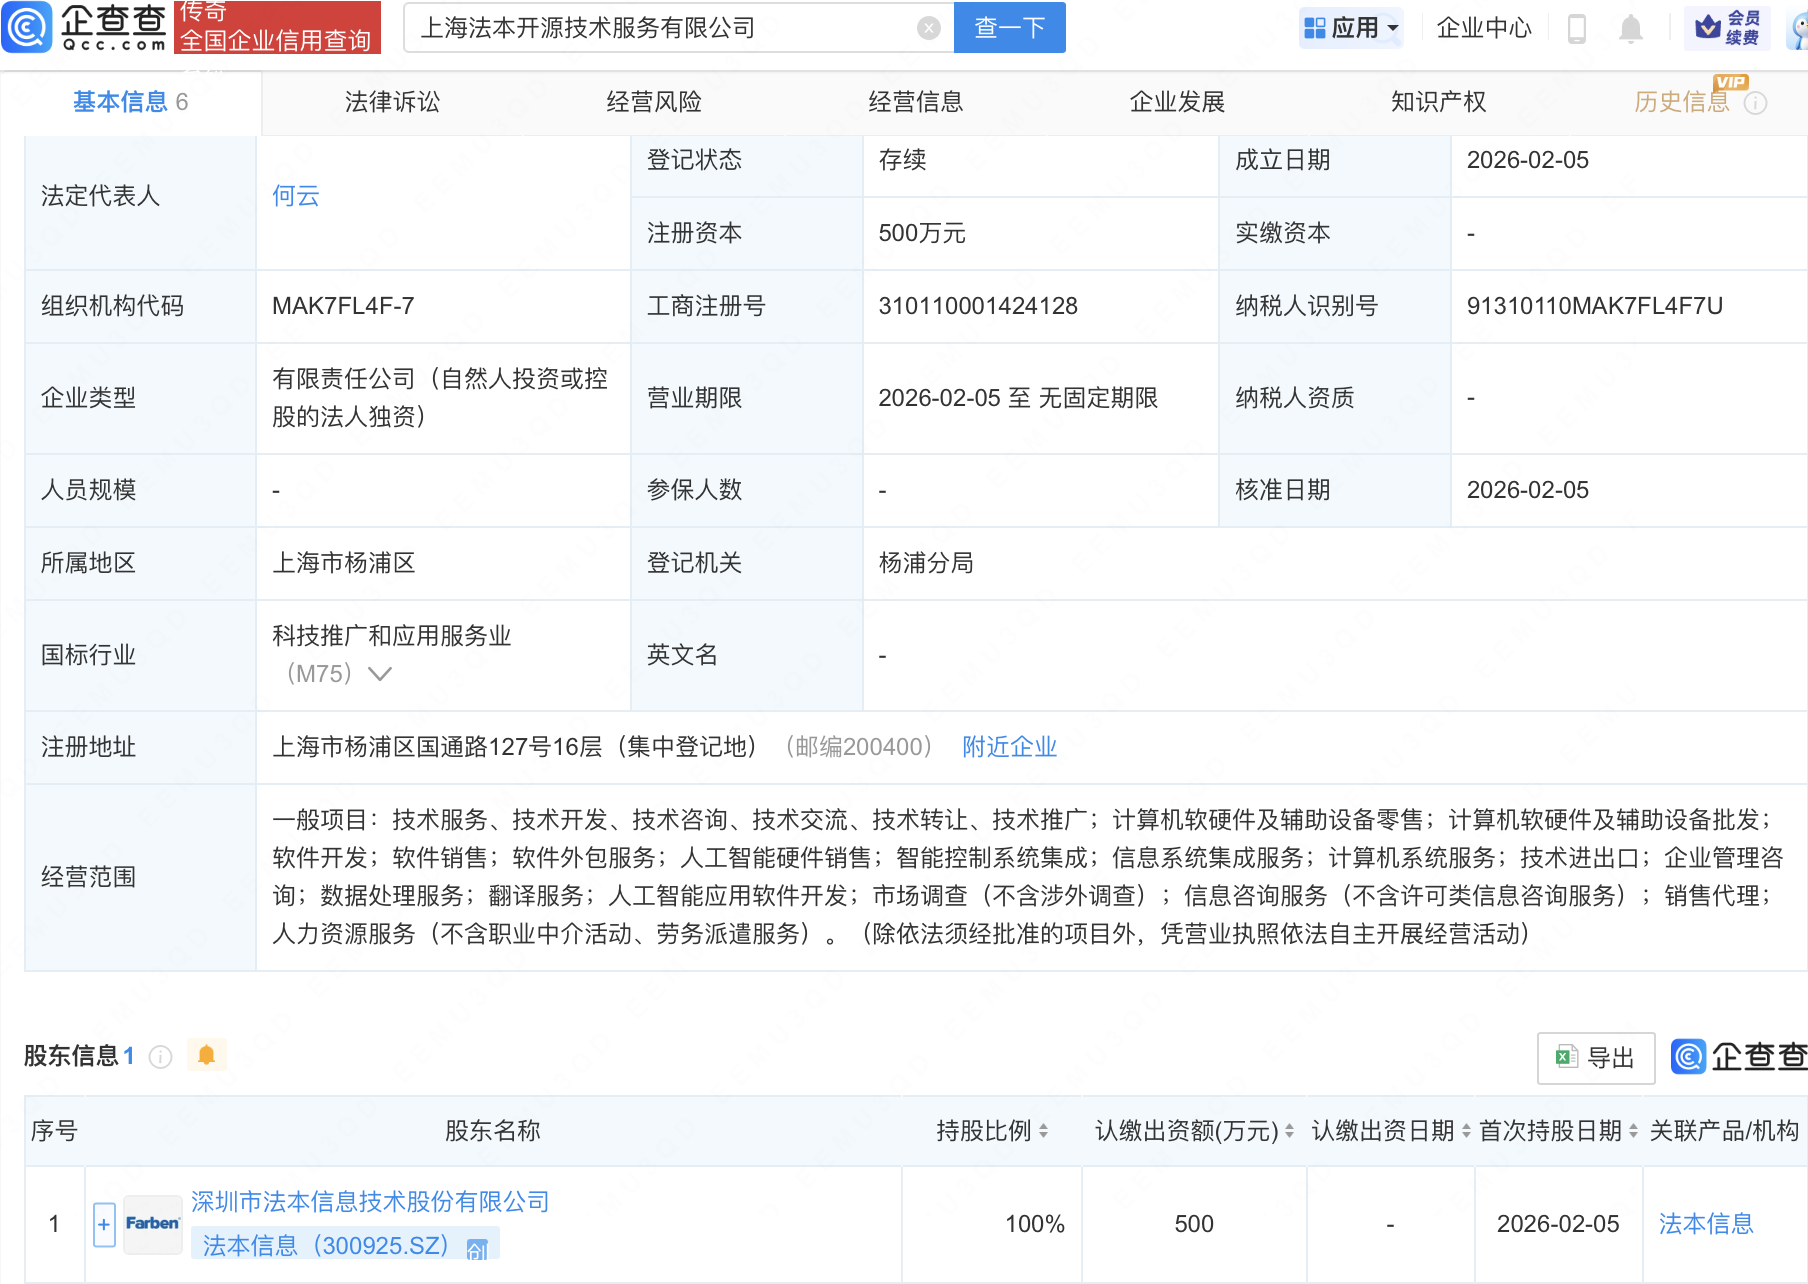Toggle sorting on 持股比例 column
Screen dimensions: 1808x1284
(x=1043, y=1131)
